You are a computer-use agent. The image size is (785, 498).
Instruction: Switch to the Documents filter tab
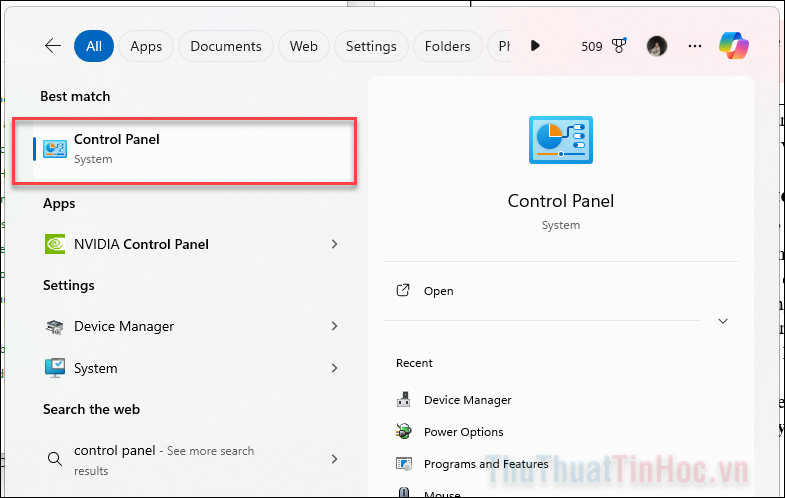click(x=226, y=46)
